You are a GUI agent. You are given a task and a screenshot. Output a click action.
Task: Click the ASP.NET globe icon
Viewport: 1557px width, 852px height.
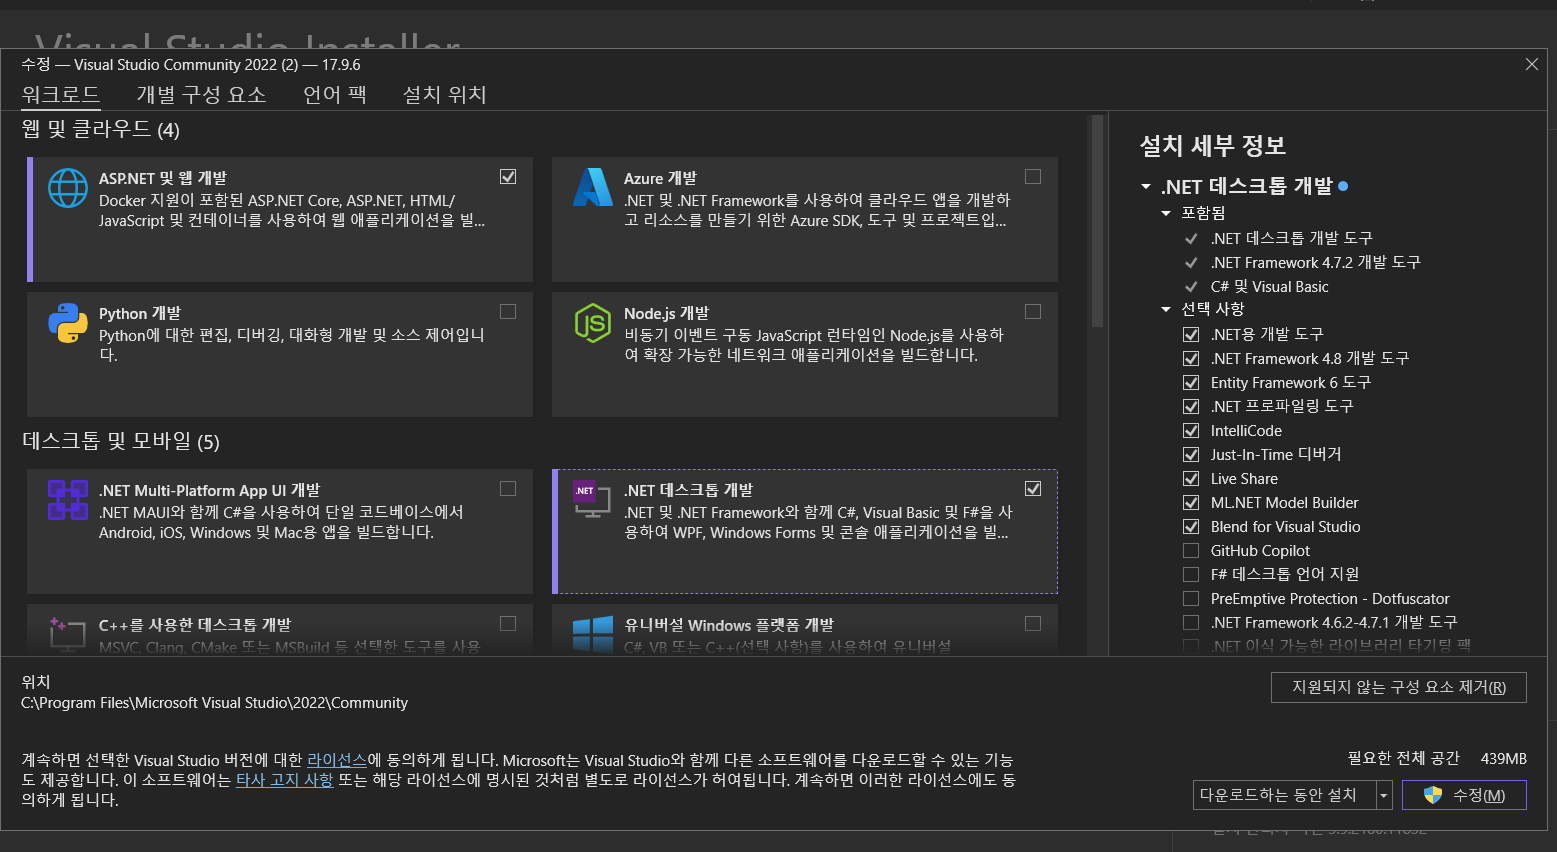[x=68, y=188]
